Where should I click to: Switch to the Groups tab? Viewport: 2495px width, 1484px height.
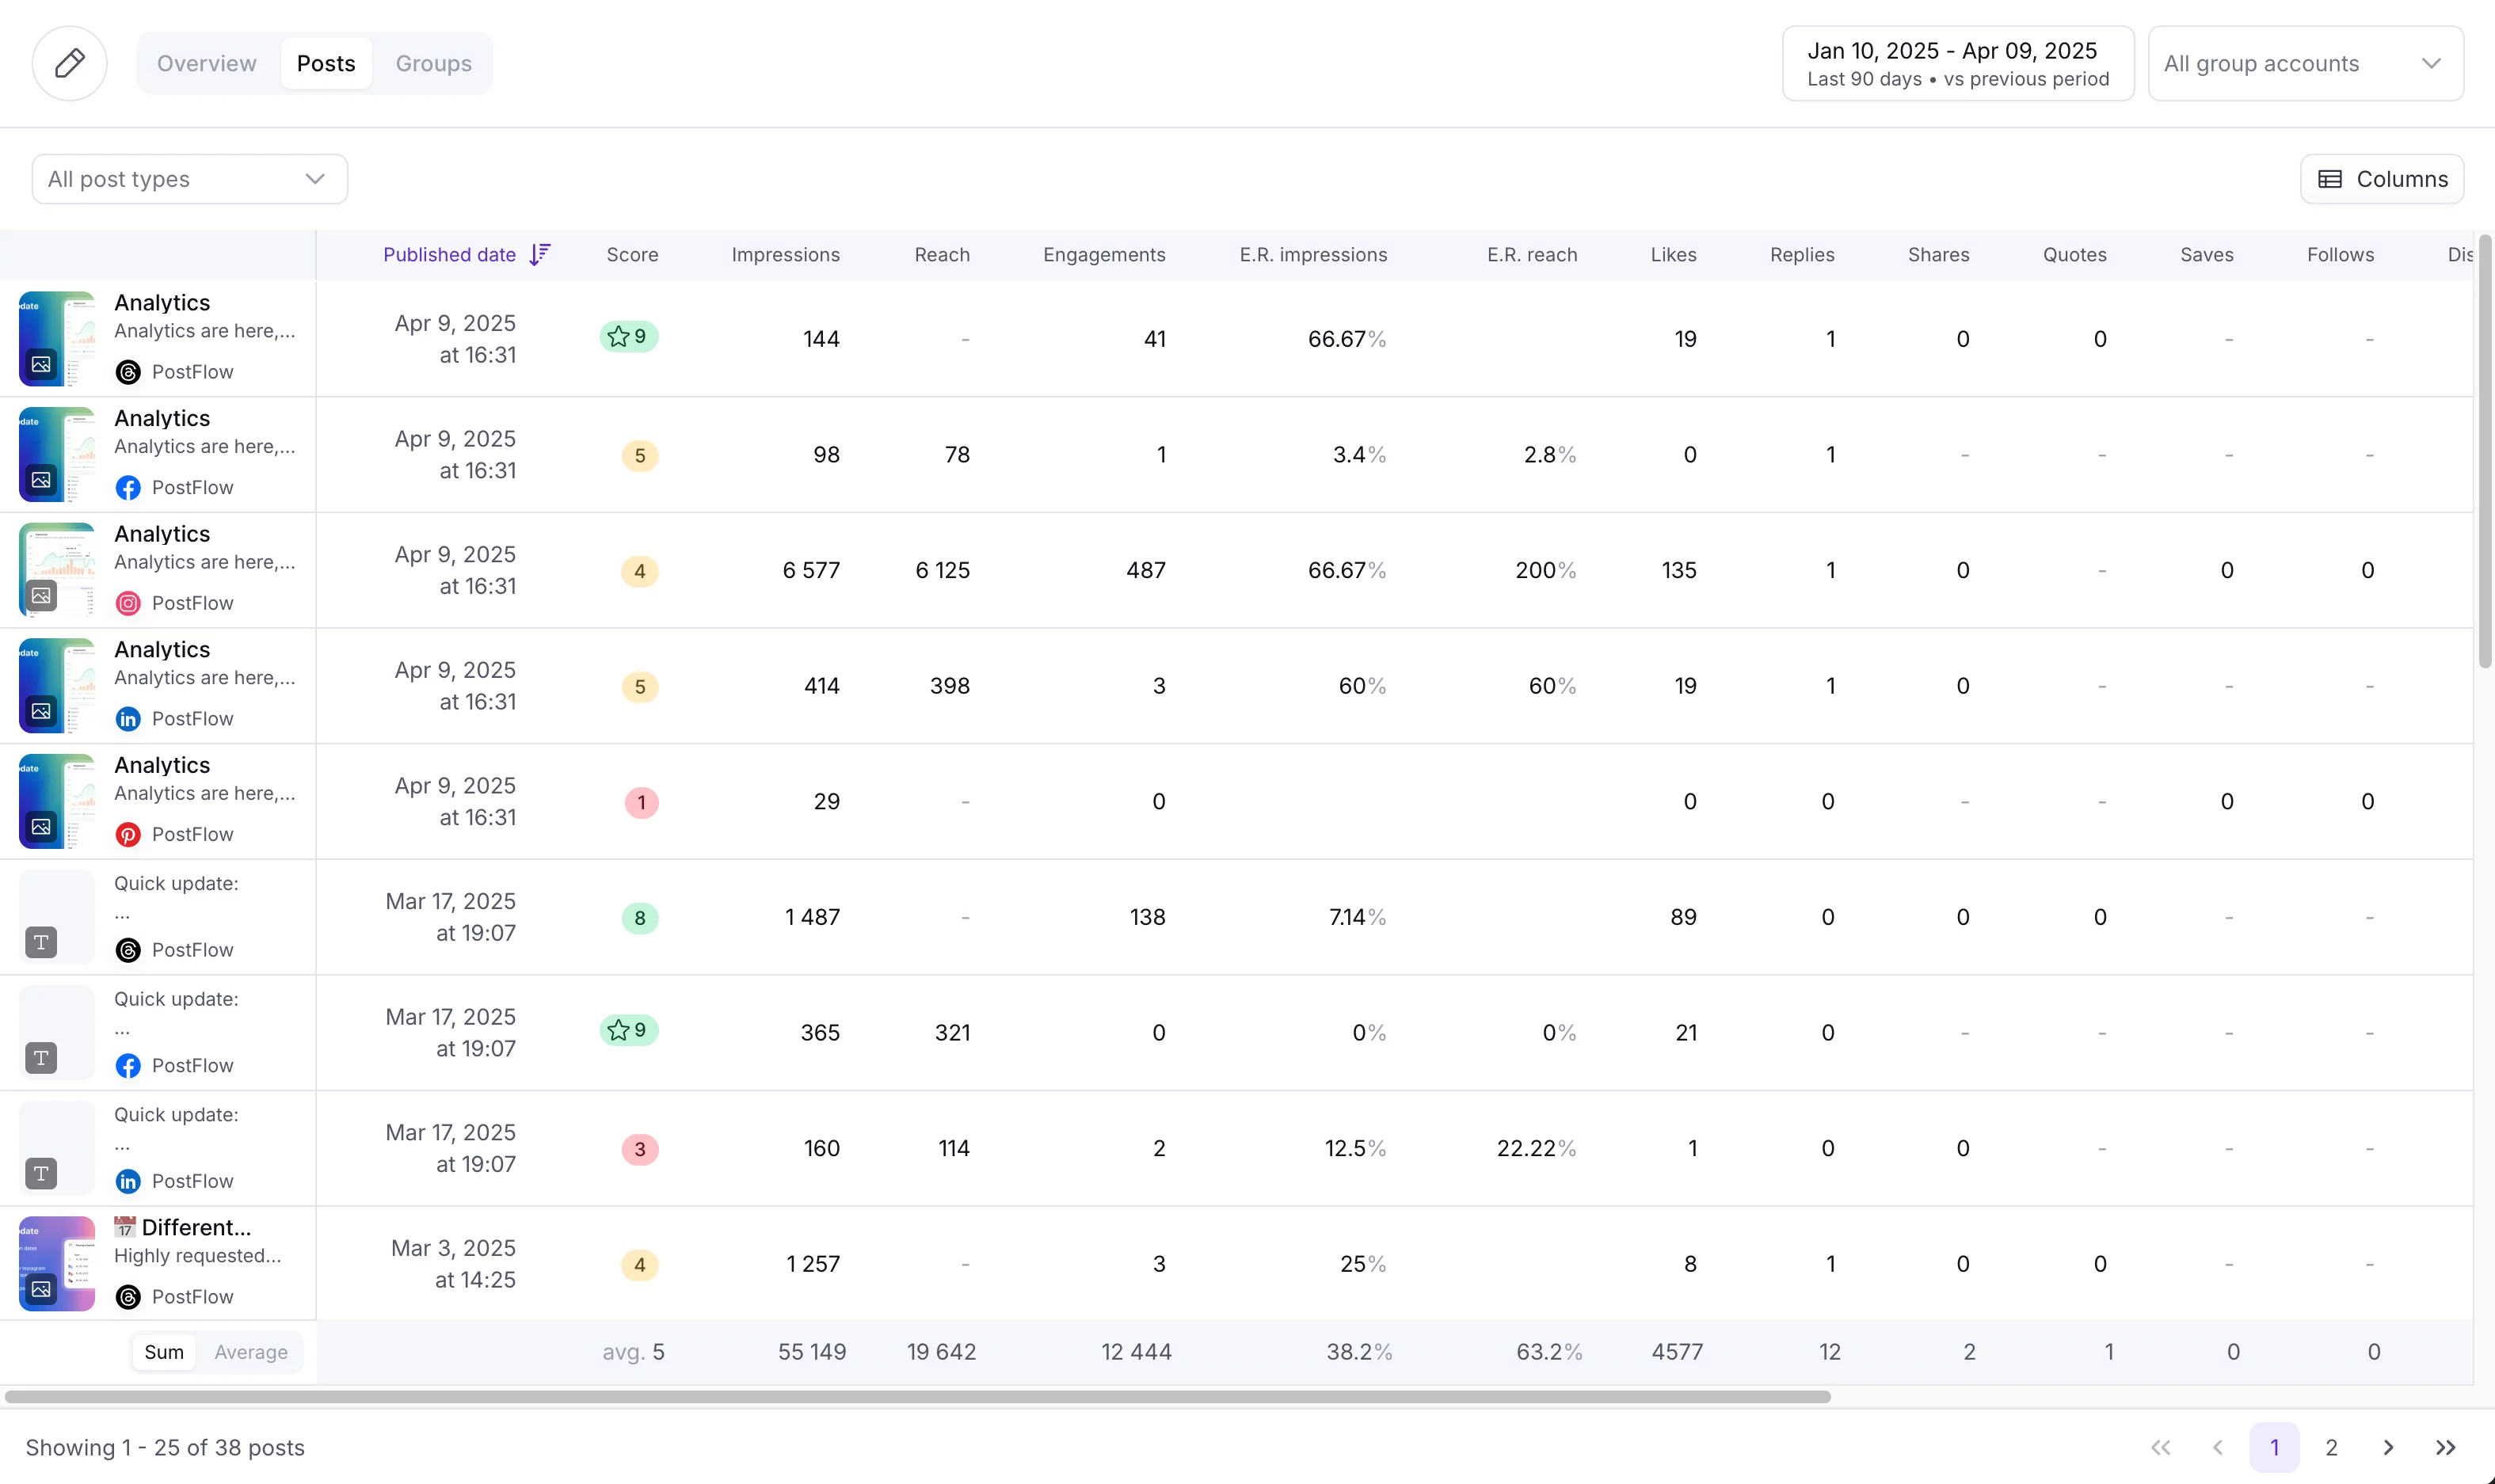point(434,63)
